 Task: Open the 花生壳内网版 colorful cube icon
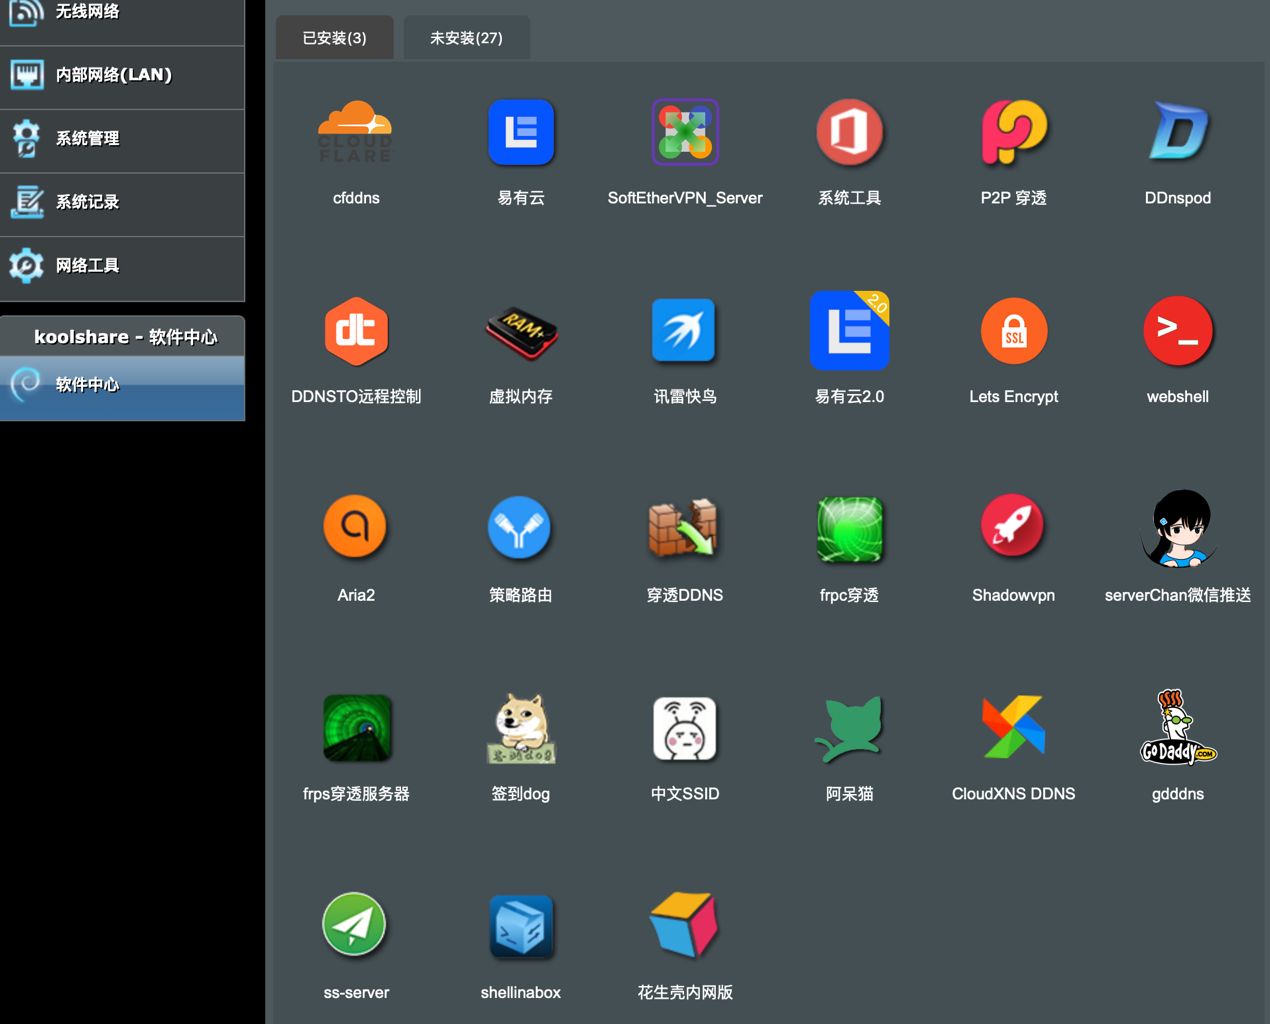coord(685,925)
